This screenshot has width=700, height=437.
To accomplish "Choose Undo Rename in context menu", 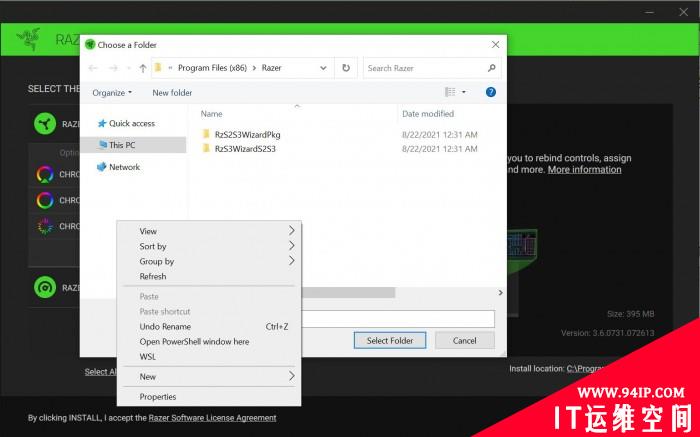I will pos(209,326).
